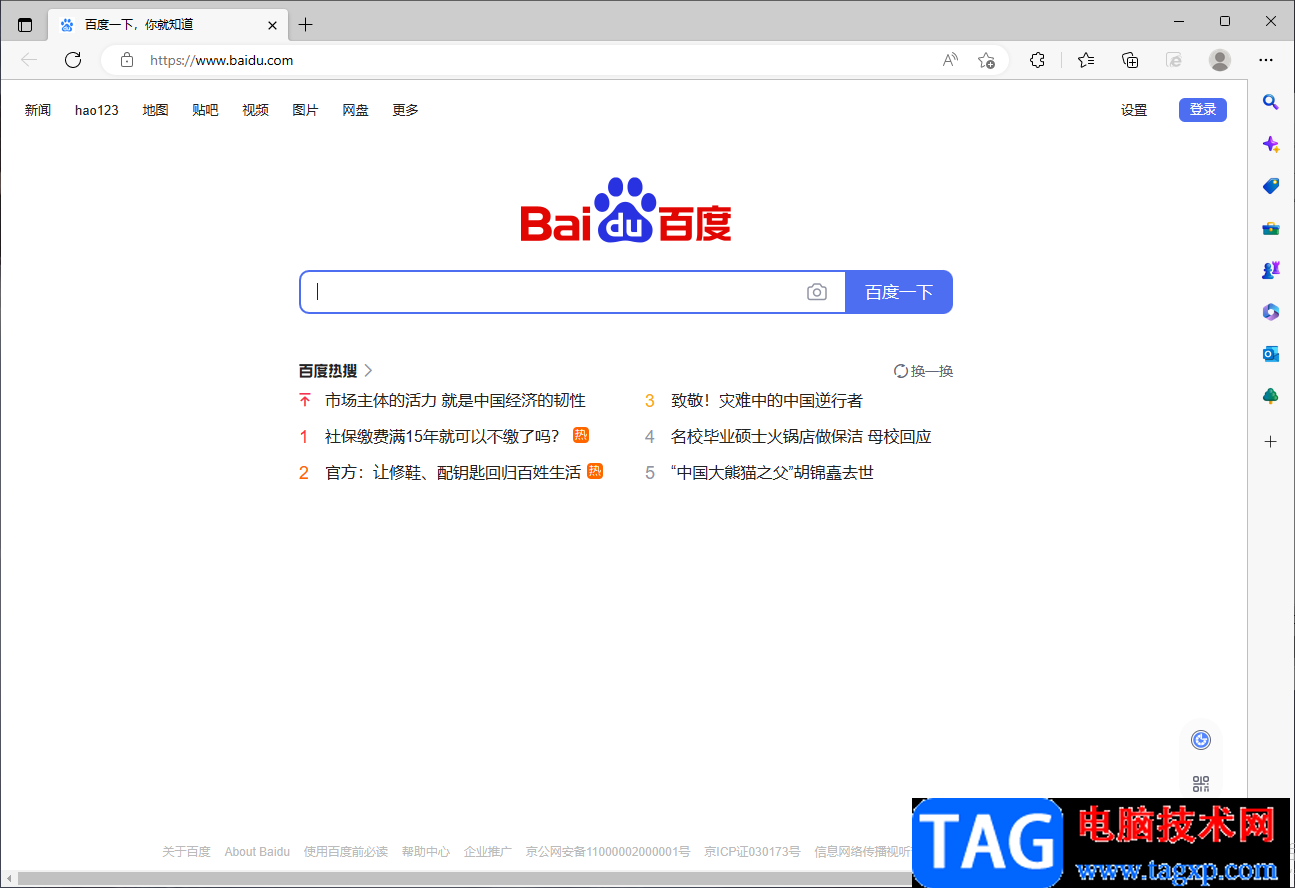
Task: Open sidebar Games chess icon
Action: [1271, 270]
